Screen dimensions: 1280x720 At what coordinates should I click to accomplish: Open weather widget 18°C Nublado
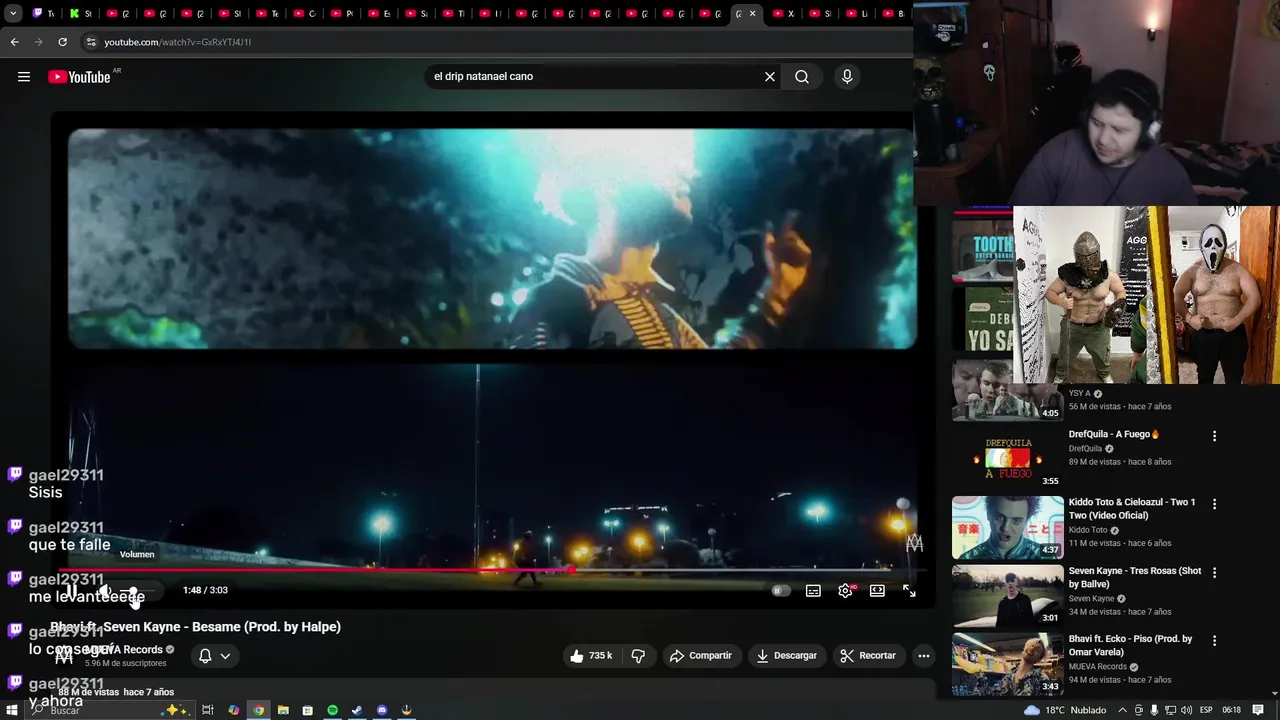pyautogui.click(x=1064, y=710)
